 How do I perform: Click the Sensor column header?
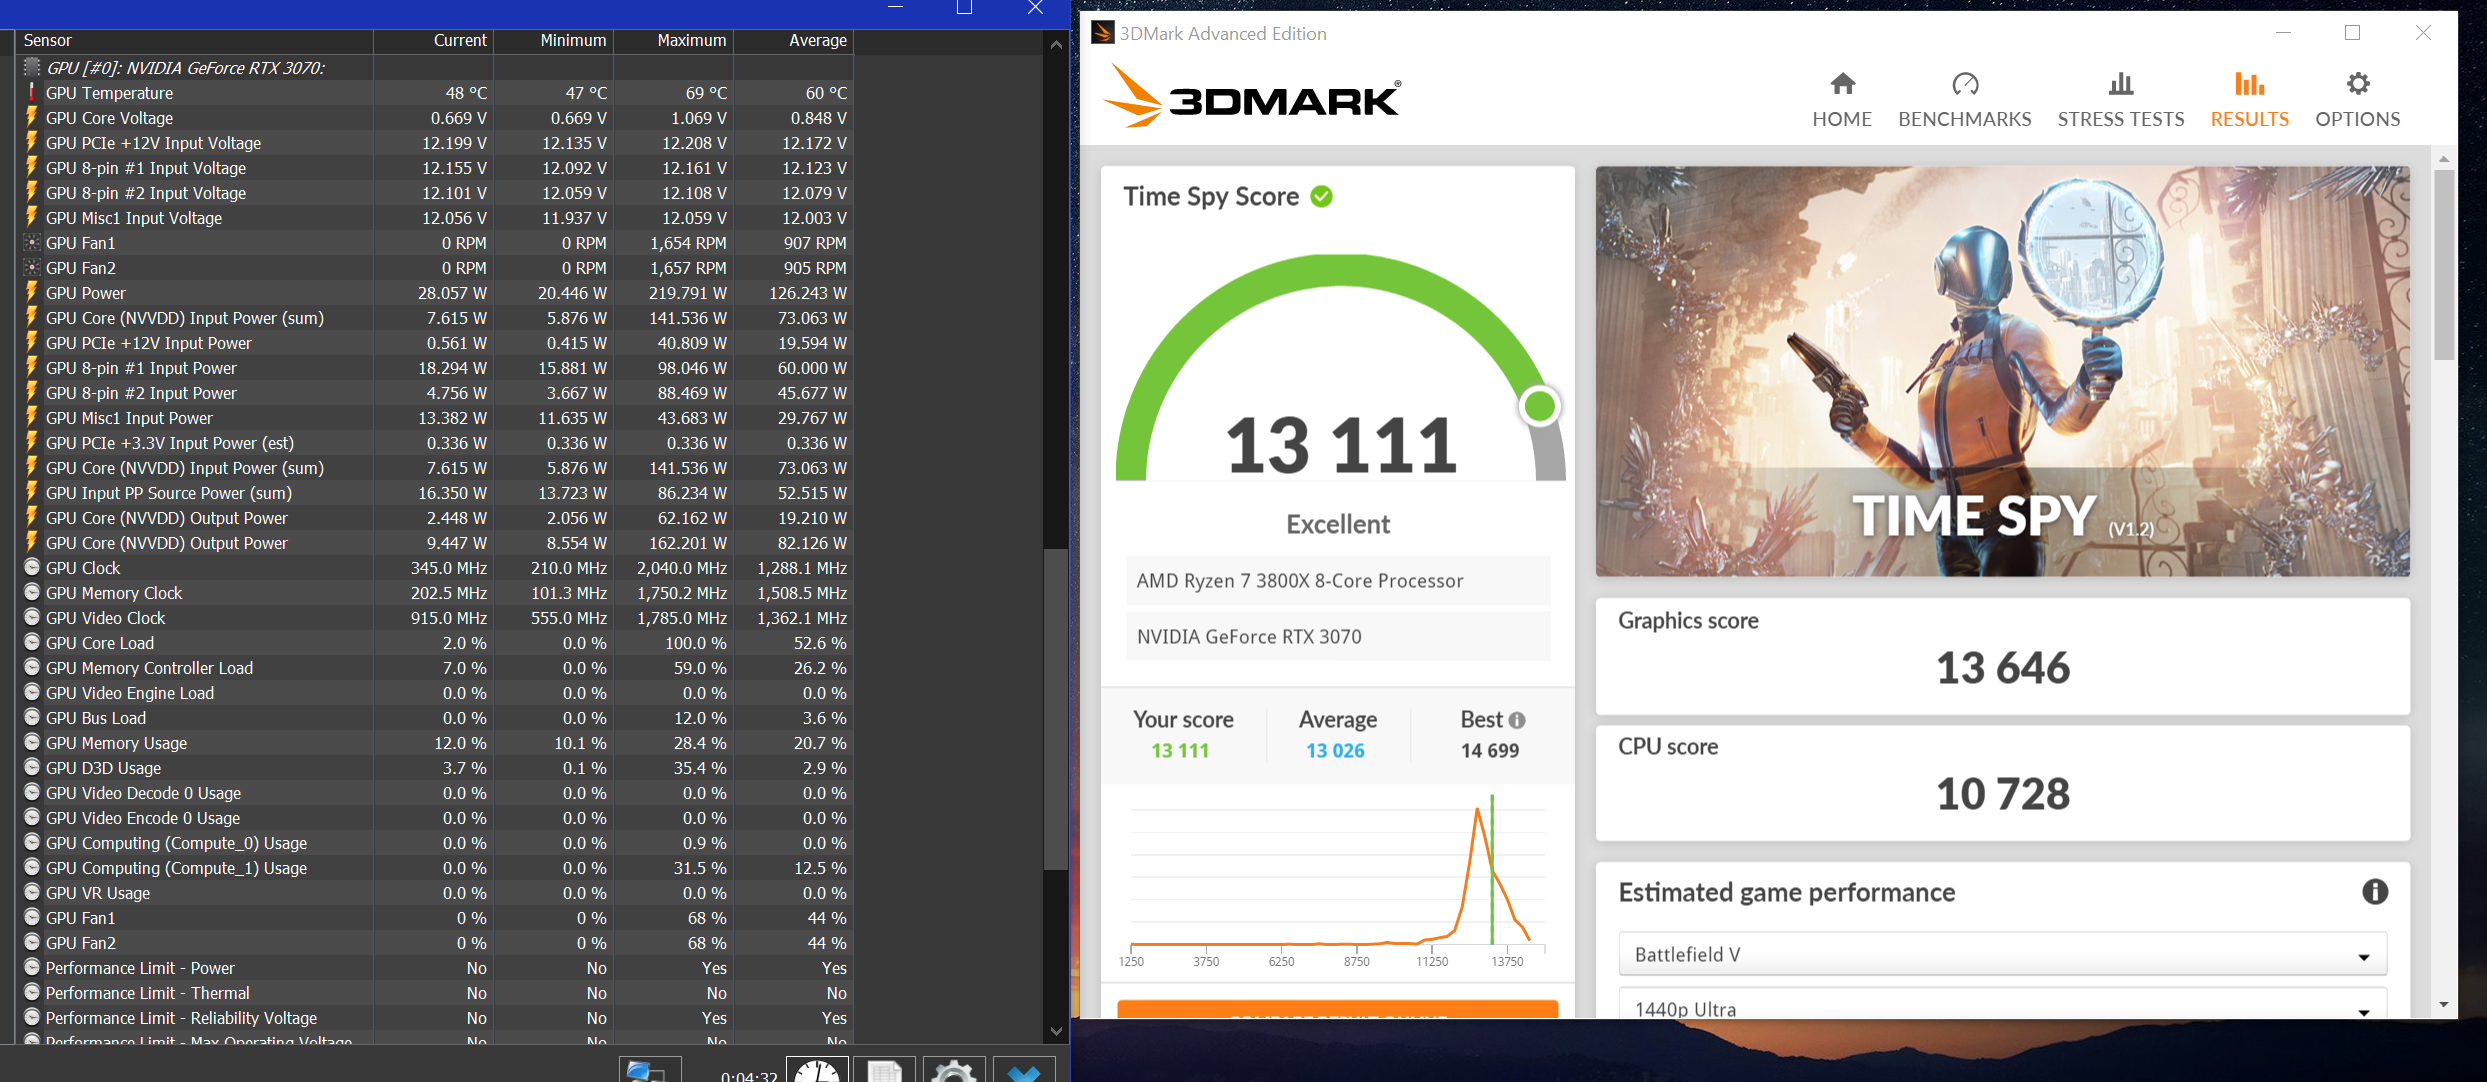point(194,41)
